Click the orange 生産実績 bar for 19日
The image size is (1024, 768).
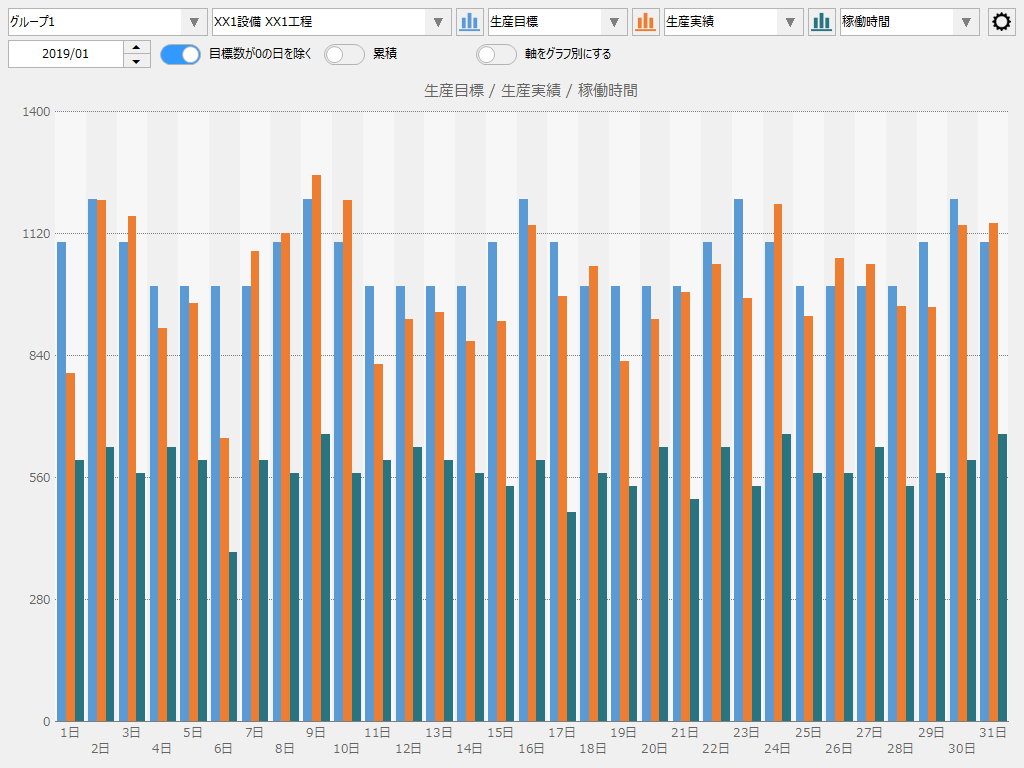click(x=624, y=541)
